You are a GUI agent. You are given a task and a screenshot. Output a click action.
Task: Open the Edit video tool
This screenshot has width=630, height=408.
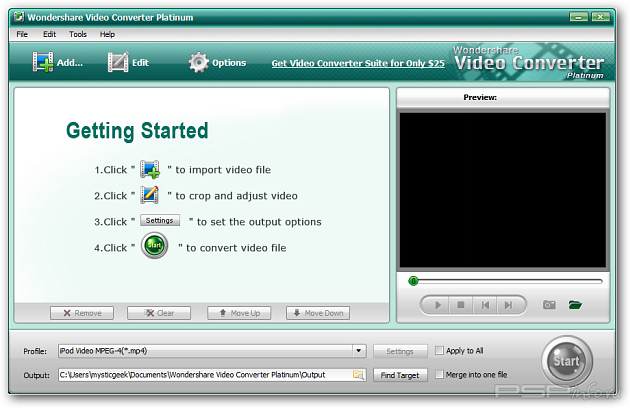point(128,63)
